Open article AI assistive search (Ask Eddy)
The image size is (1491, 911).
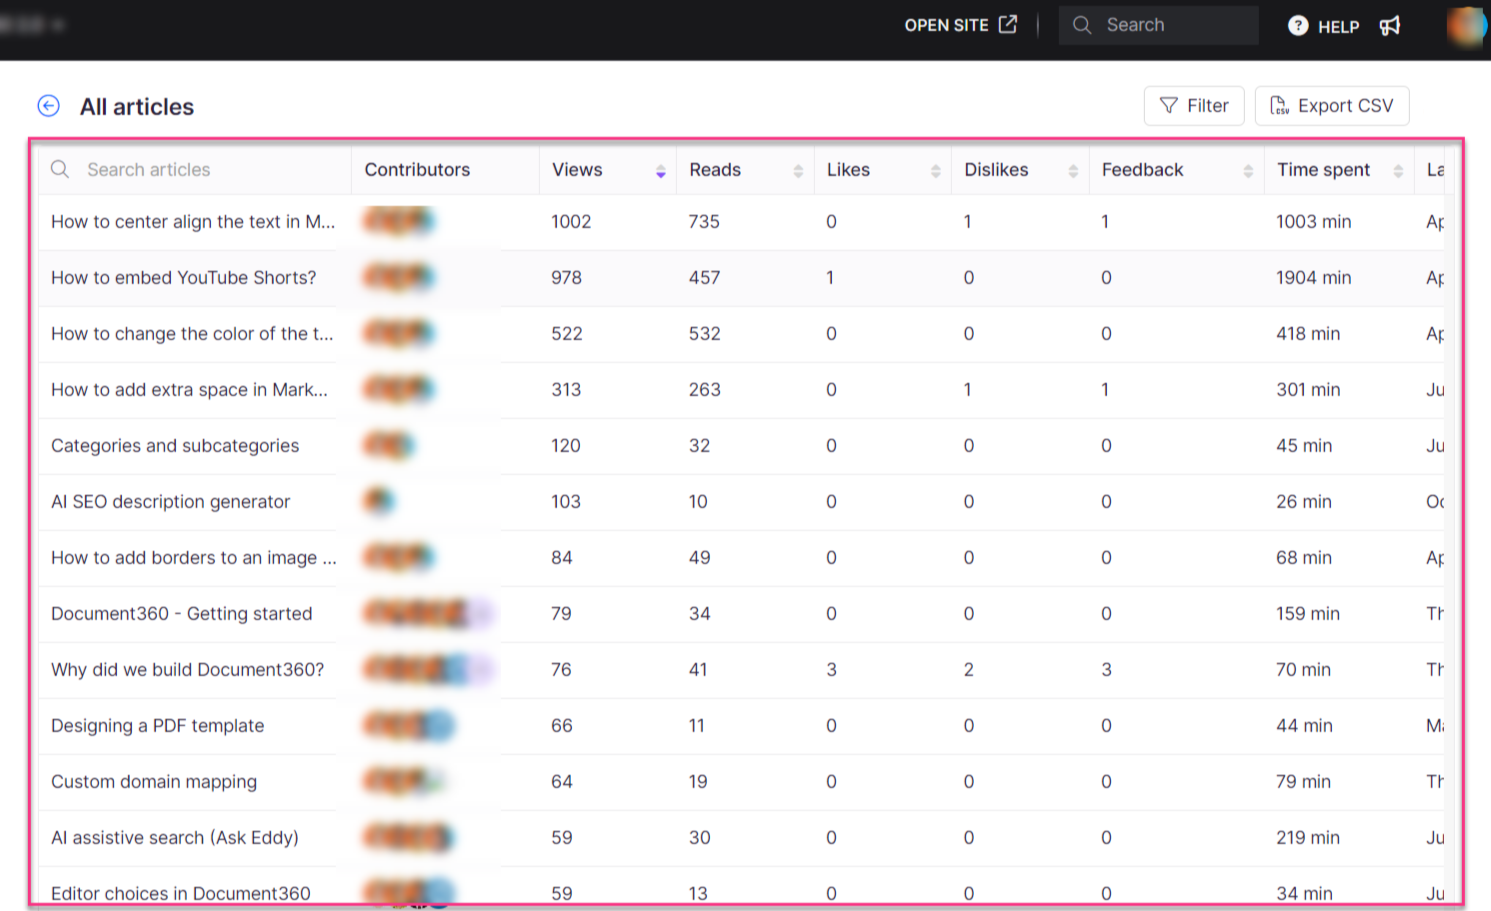point(175,837)
